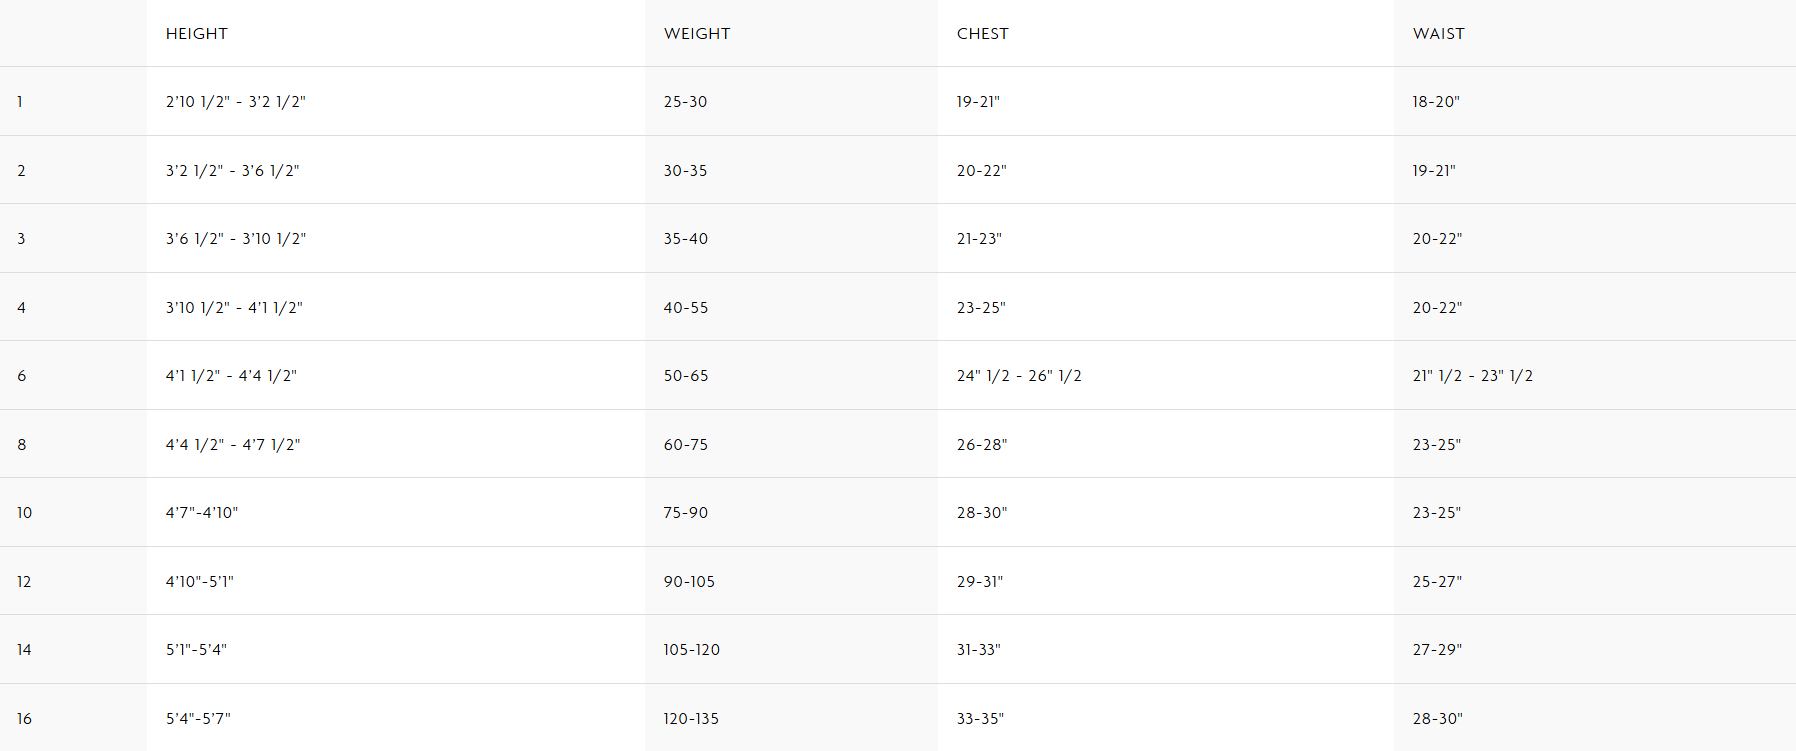Click weight range 40-55
The image size is (1796, 751).
[686, 308]
